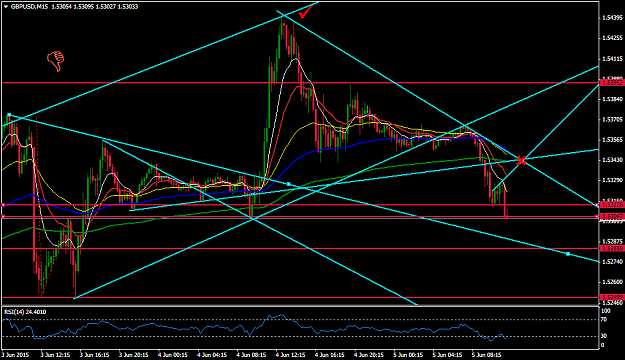Select the orange thumbs-down icon object
The width and height of the screenshot is (625, 360).
56,61
